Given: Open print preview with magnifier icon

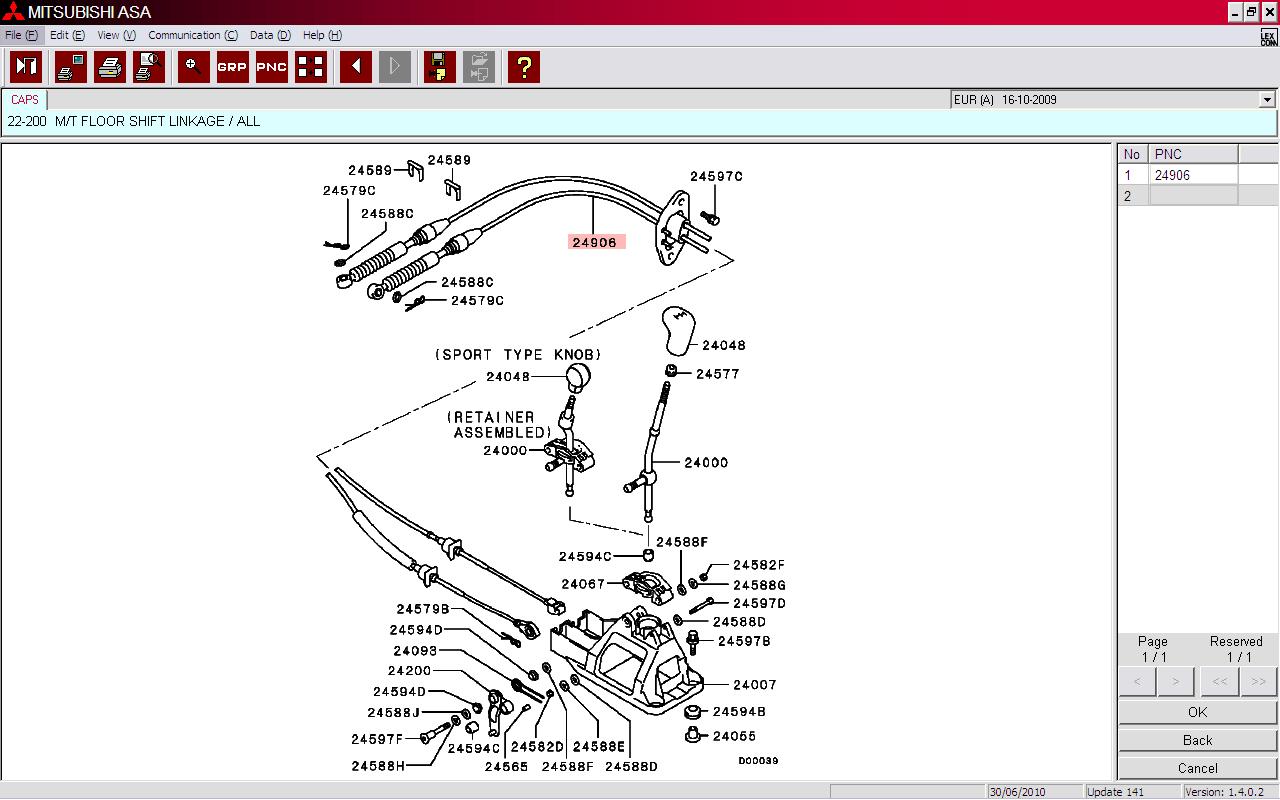Looking at the screenshot, I should point(149,67).
